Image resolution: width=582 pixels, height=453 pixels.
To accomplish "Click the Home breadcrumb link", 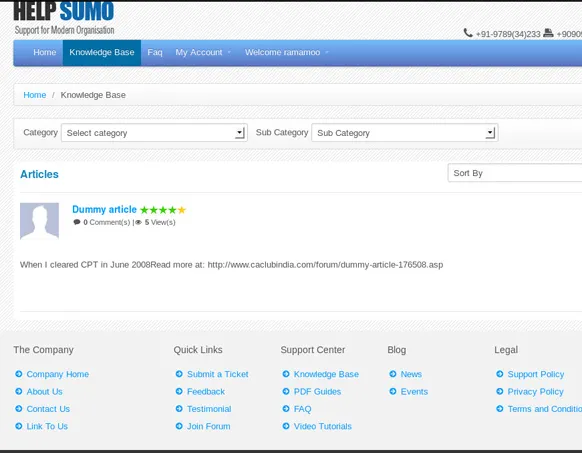I will tap(35, 95).
